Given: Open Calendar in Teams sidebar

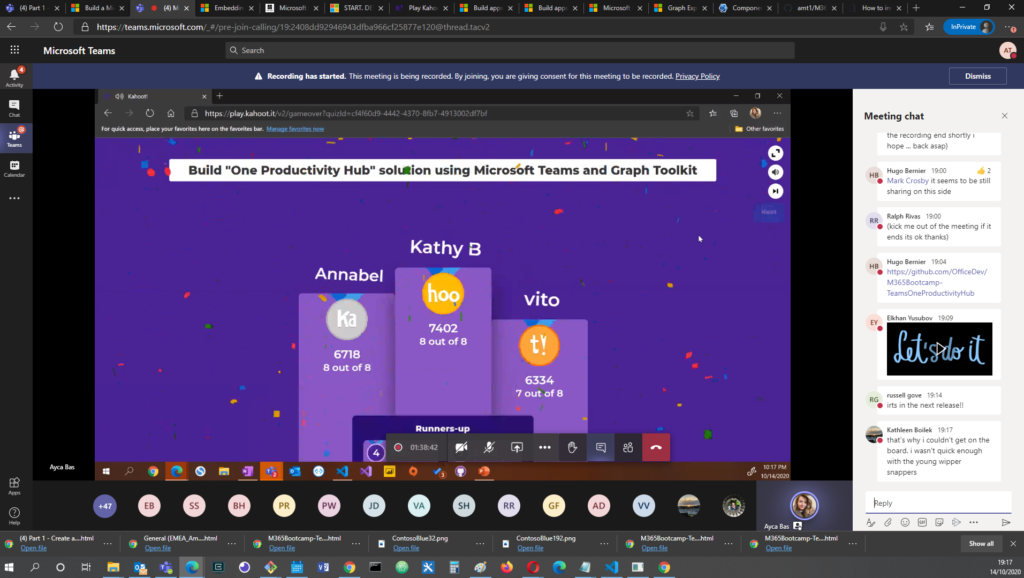Looking at the screenshot, I should pyautogui.click(x=14, y=168).
